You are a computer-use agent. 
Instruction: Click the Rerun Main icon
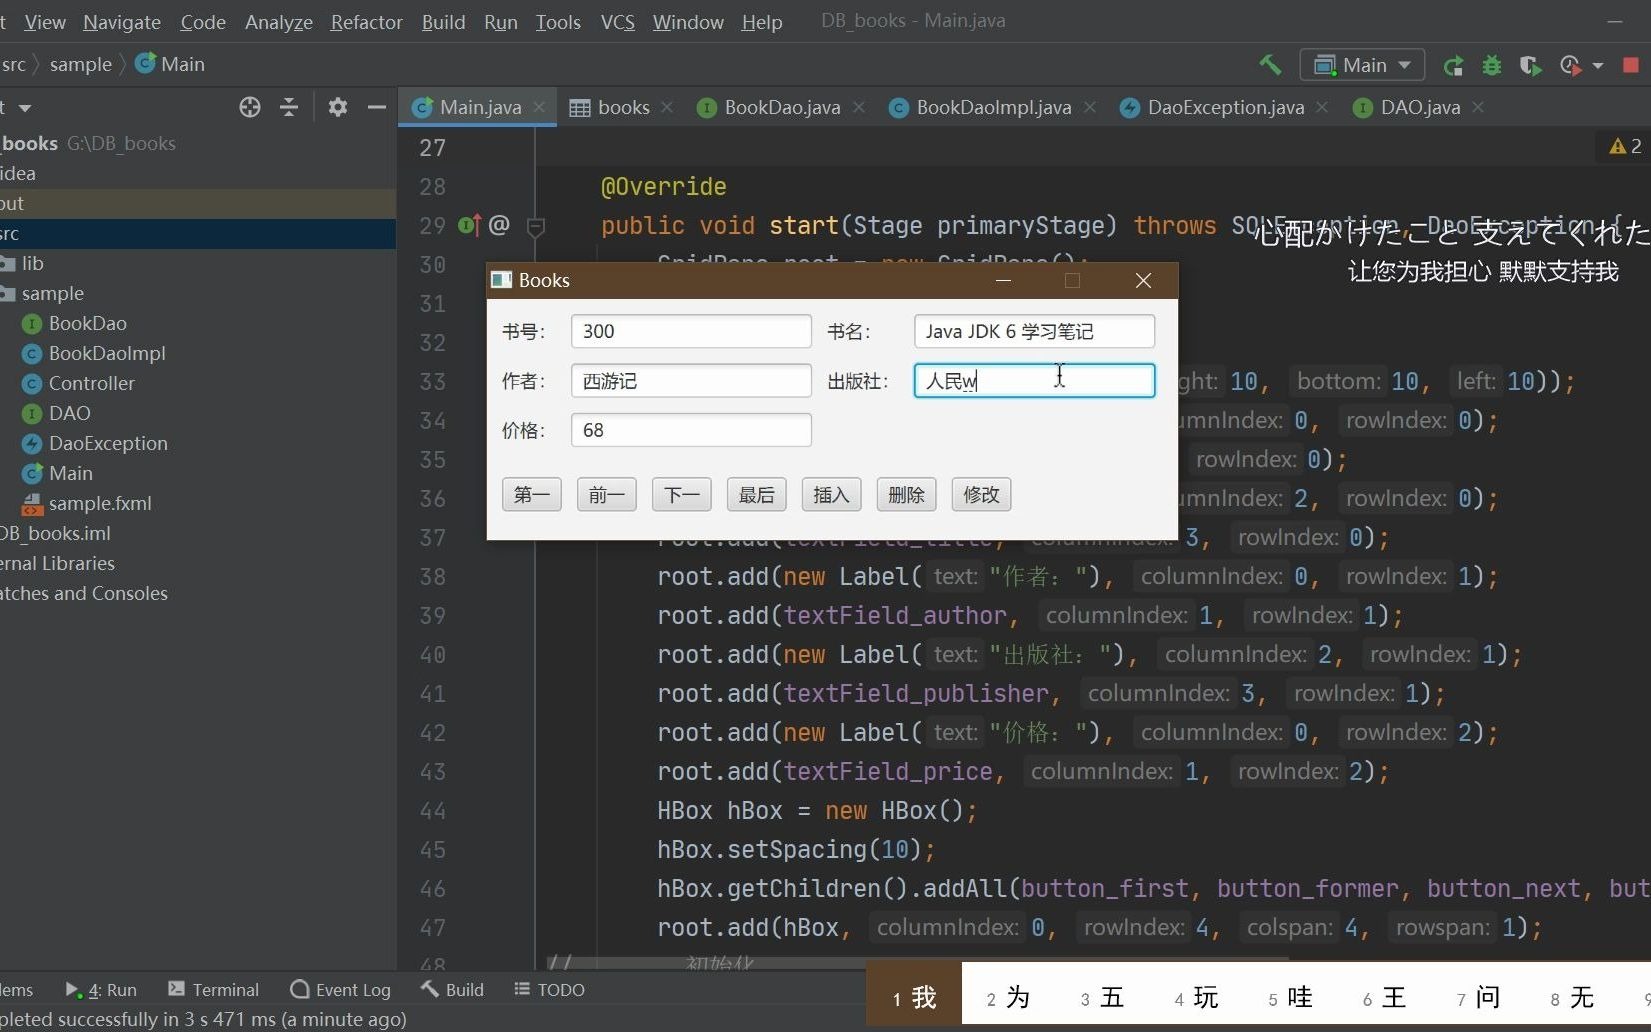click(x=1453, y=65)
